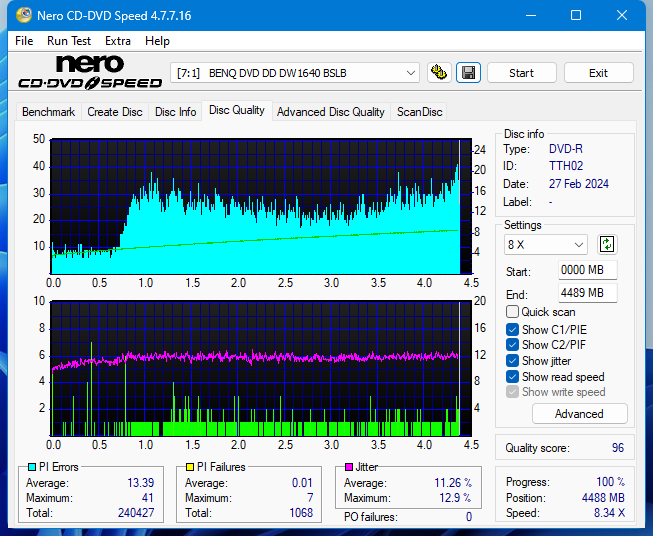Click PI Failures total 1068
Viewport: 653px width, 536px height.
pos(301,513)
